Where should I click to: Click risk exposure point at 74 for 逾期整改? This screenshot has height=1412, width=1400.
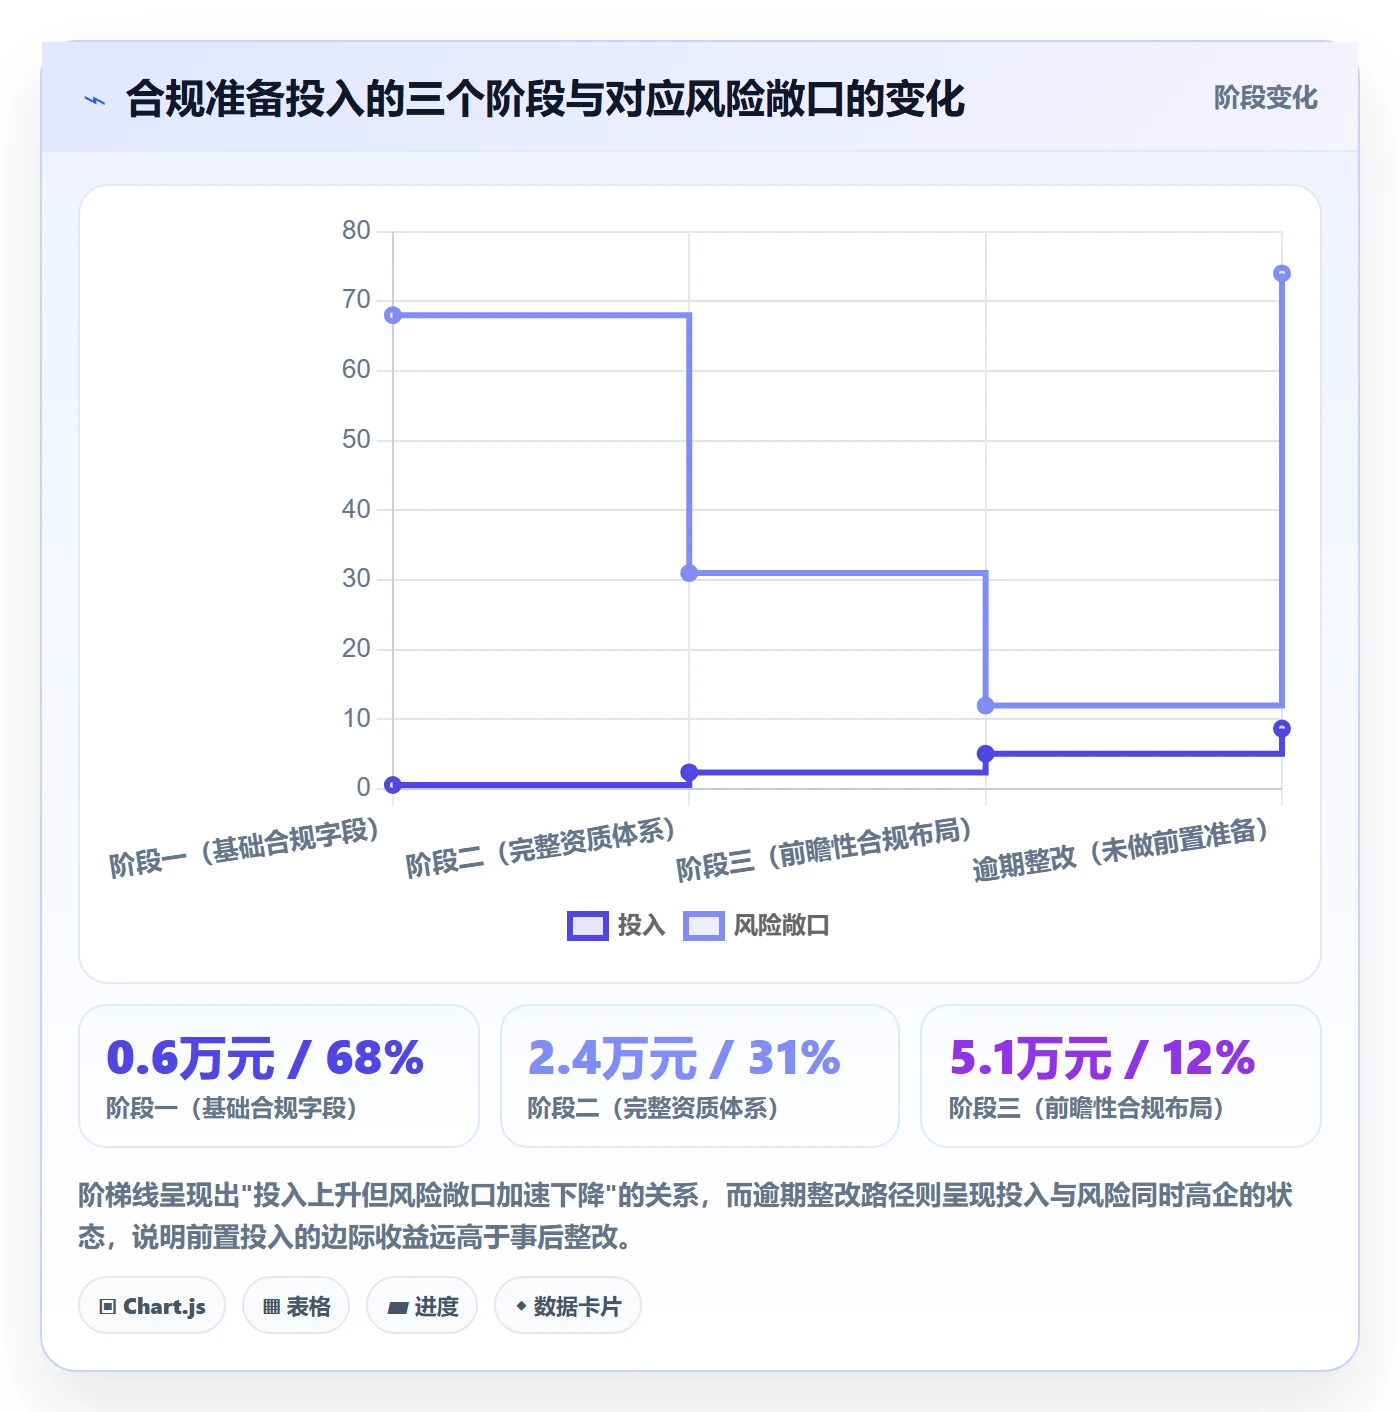[1282, 273]
